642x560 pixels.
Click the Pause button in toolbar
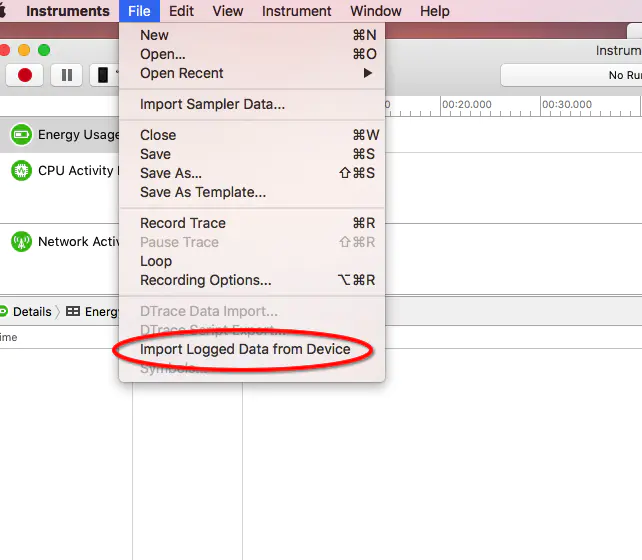click(66, 75)
